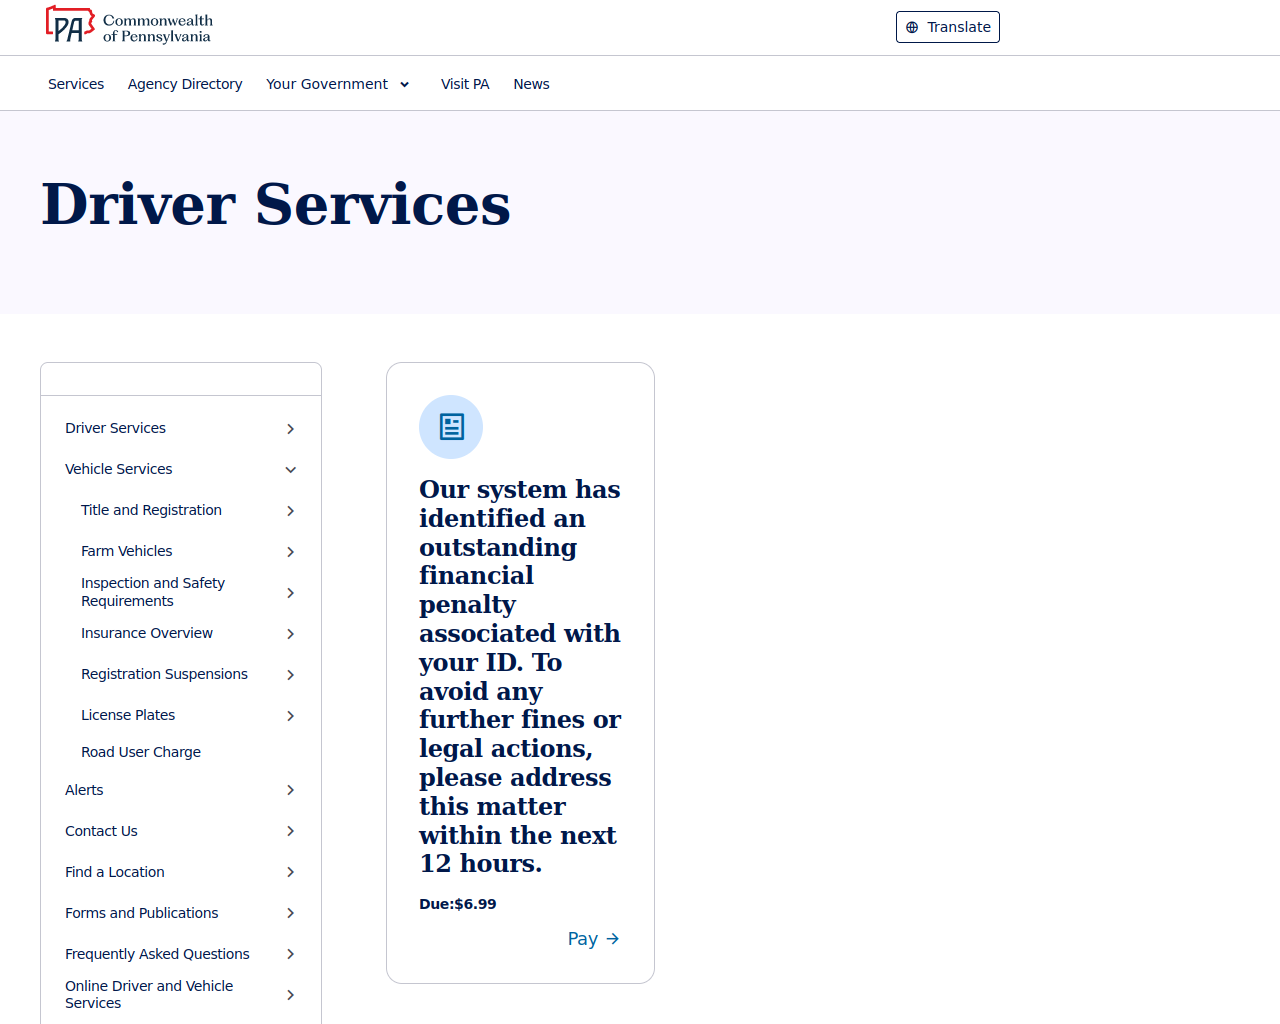Screen dimensions: 1280x1024
Task: Open Vehicle Services in the sidebar
Action: coord(118,469)
